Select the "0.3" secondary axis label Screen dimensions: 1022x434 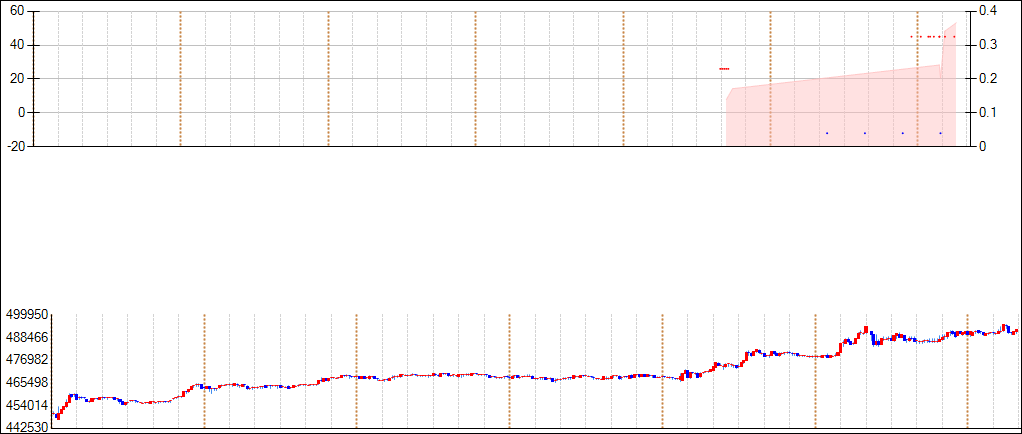pyautogui.click(x=987, y=45)
